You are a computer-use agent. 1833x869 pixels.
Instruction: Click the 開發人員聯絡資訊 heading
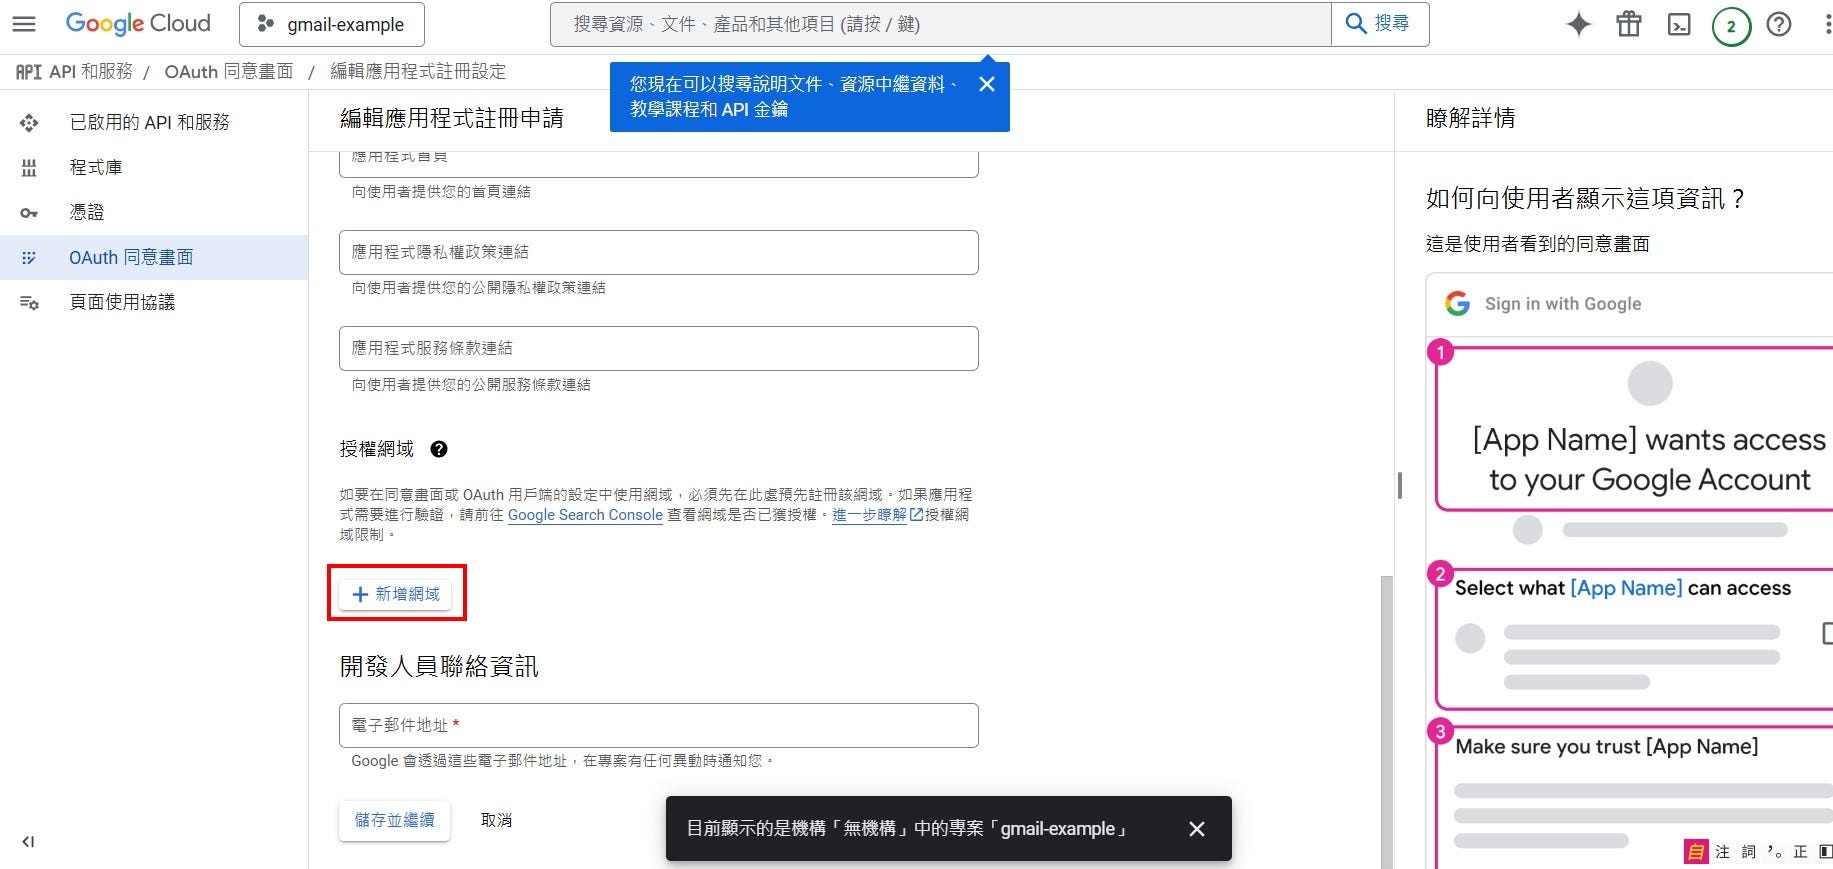[x=439, y=666]
